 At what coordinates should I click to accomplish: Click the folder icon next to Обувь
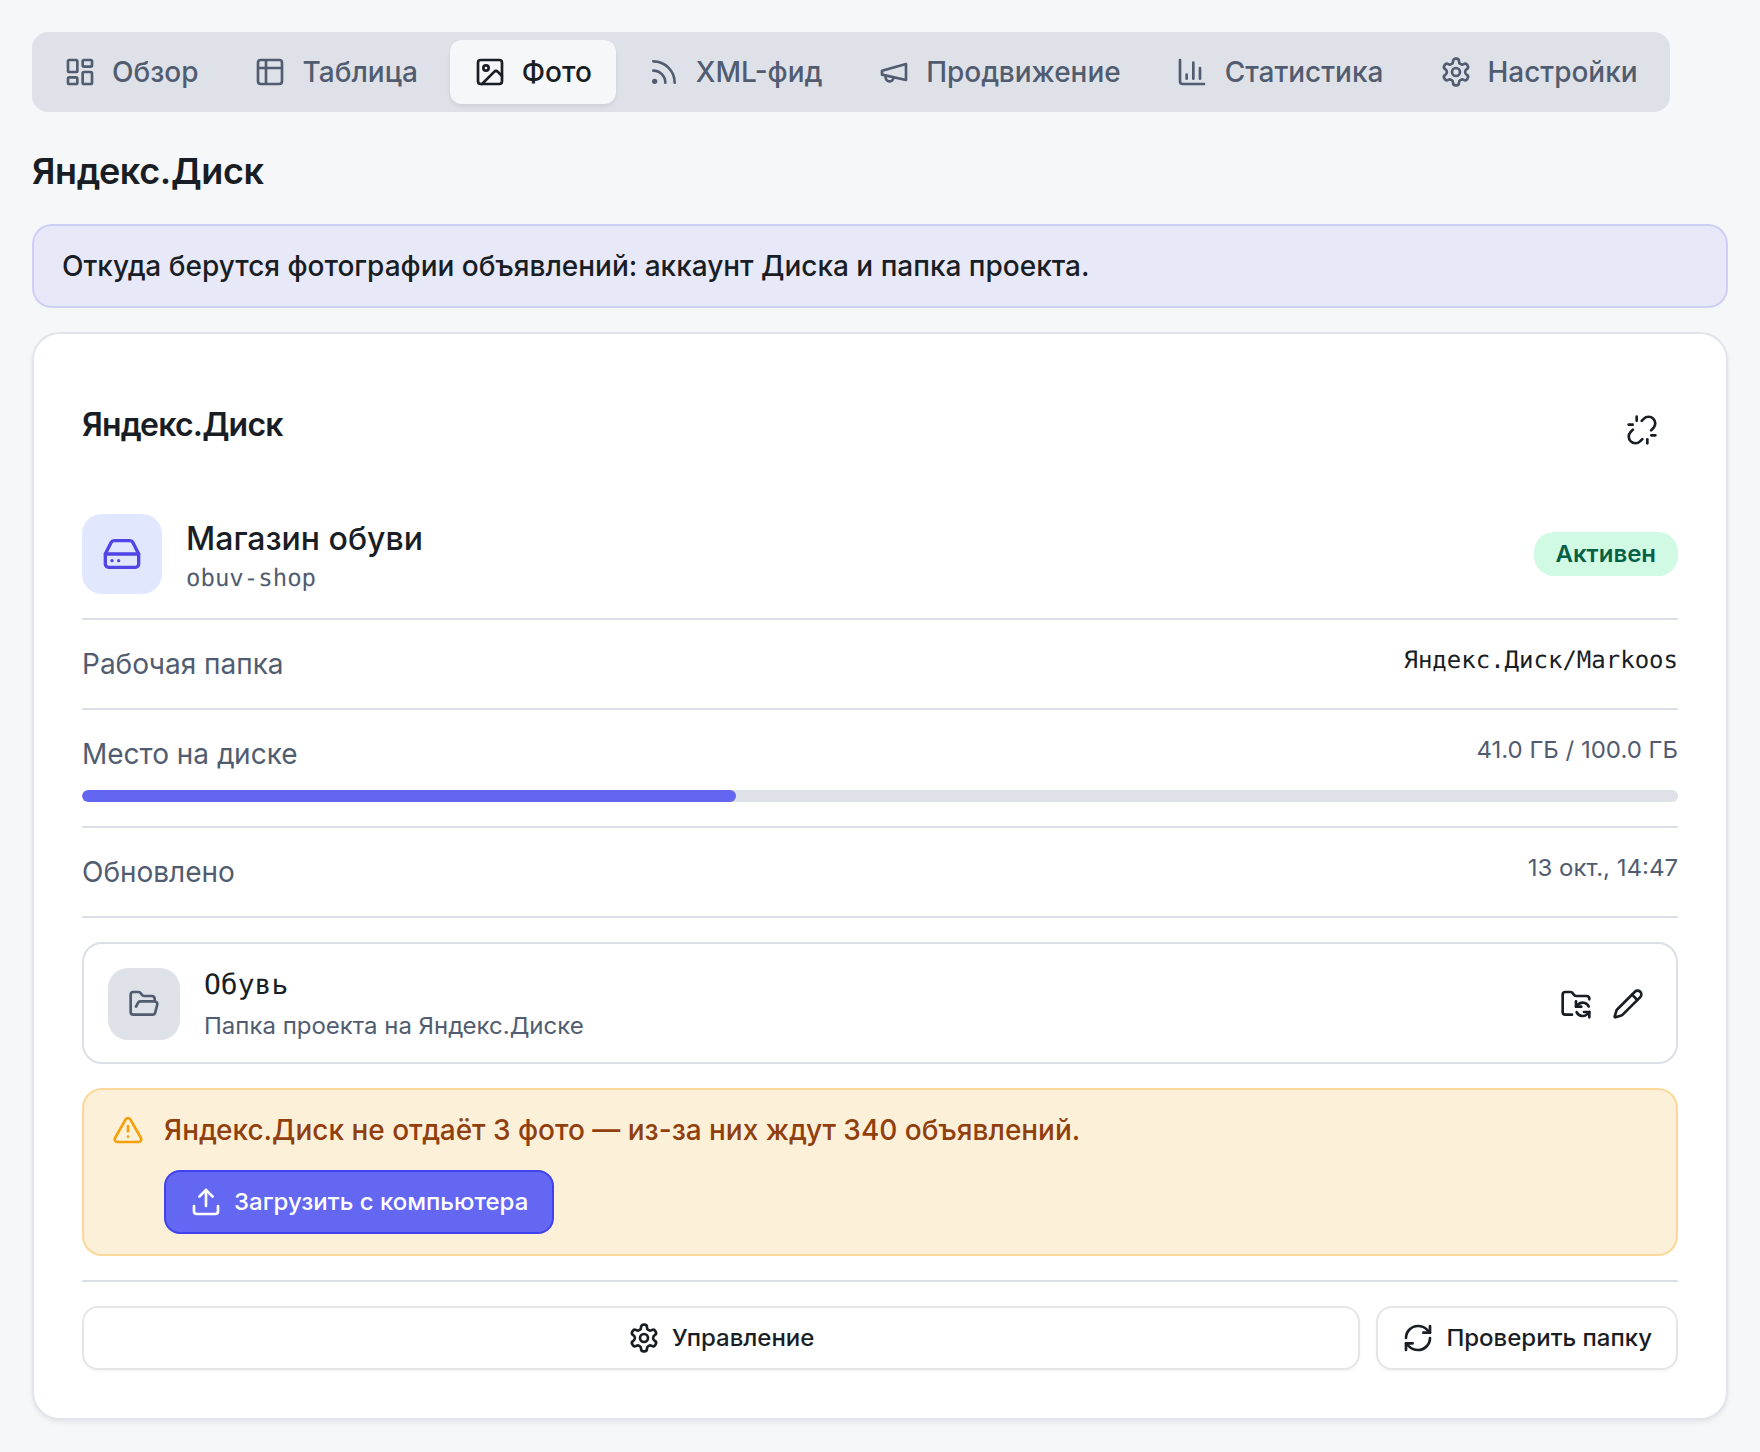[144, 1004]
